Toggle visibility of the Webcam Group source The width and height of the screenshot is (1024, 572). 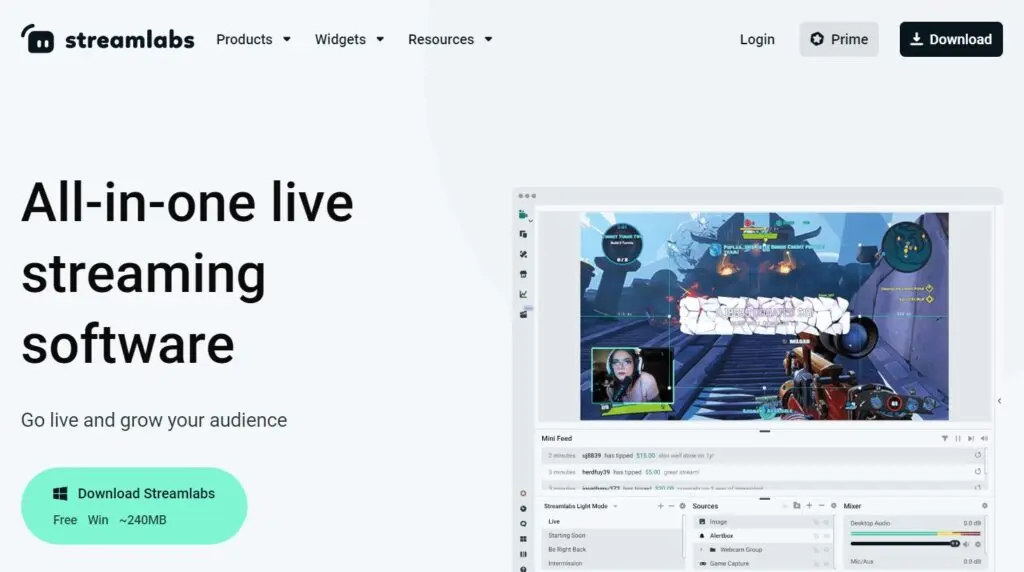(826, 550)
